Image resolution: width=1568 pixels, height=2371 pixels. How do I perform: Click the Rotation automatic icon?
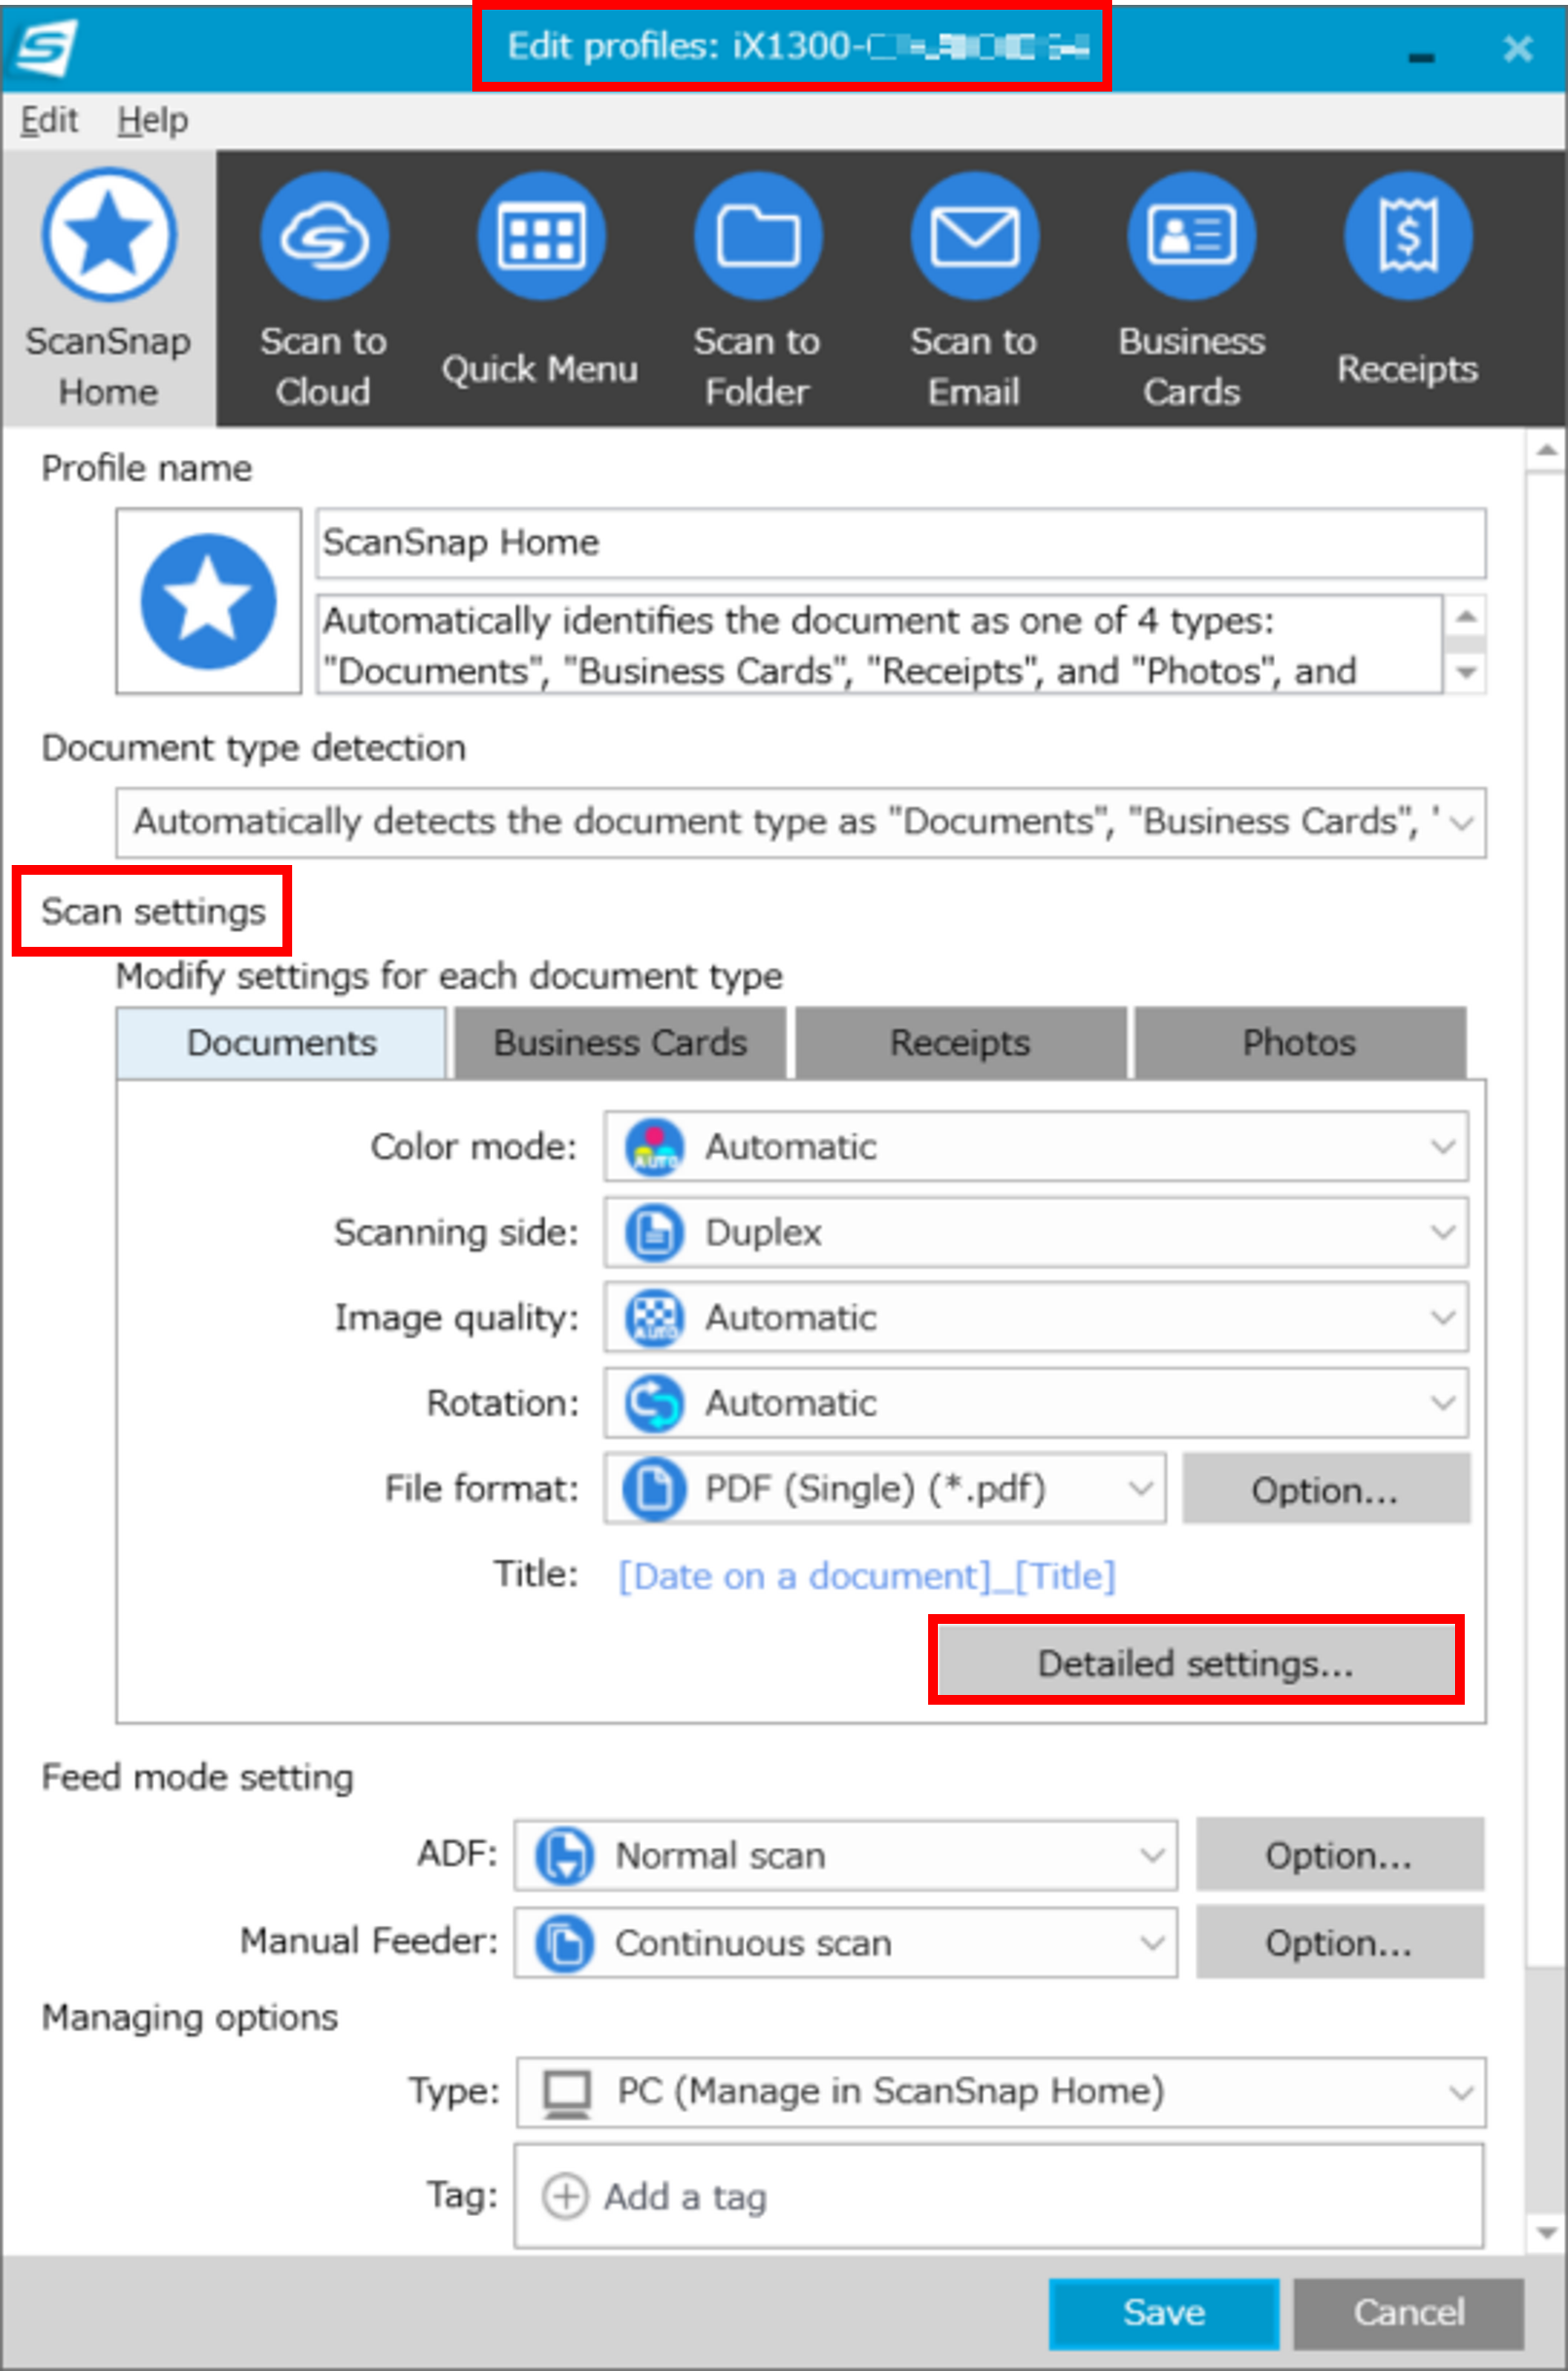(x=654, y=1404)
